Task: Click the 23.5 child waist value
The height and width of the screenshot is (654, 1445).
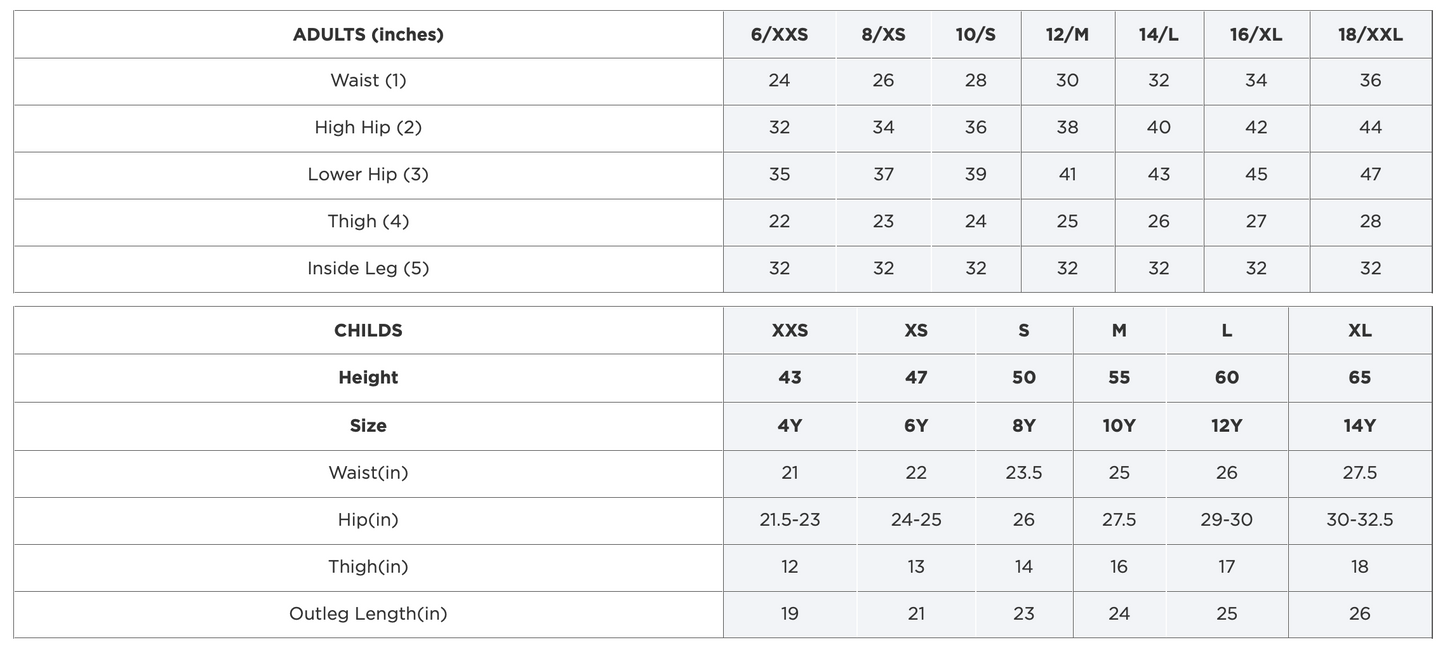Action: 1023,472
